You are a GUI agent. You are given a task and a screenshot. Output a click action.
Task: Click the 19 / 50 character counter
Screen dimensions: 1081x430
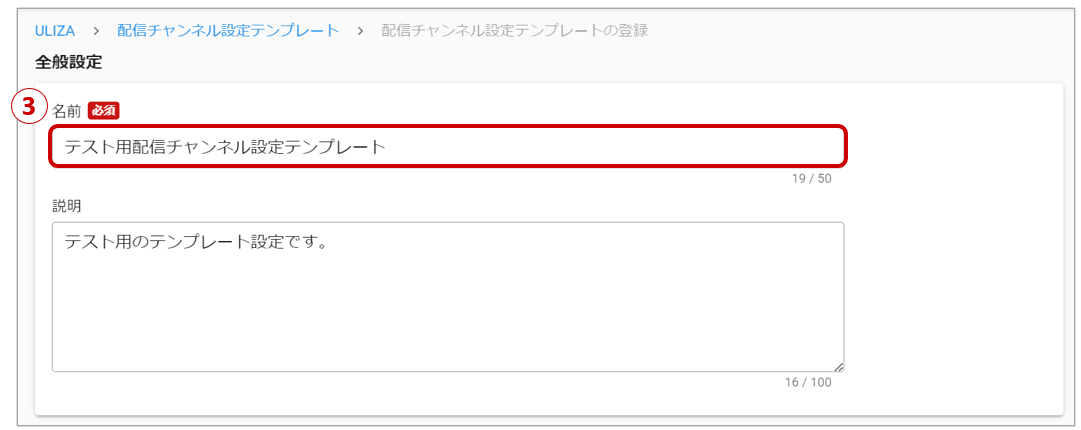coord(811,179)
